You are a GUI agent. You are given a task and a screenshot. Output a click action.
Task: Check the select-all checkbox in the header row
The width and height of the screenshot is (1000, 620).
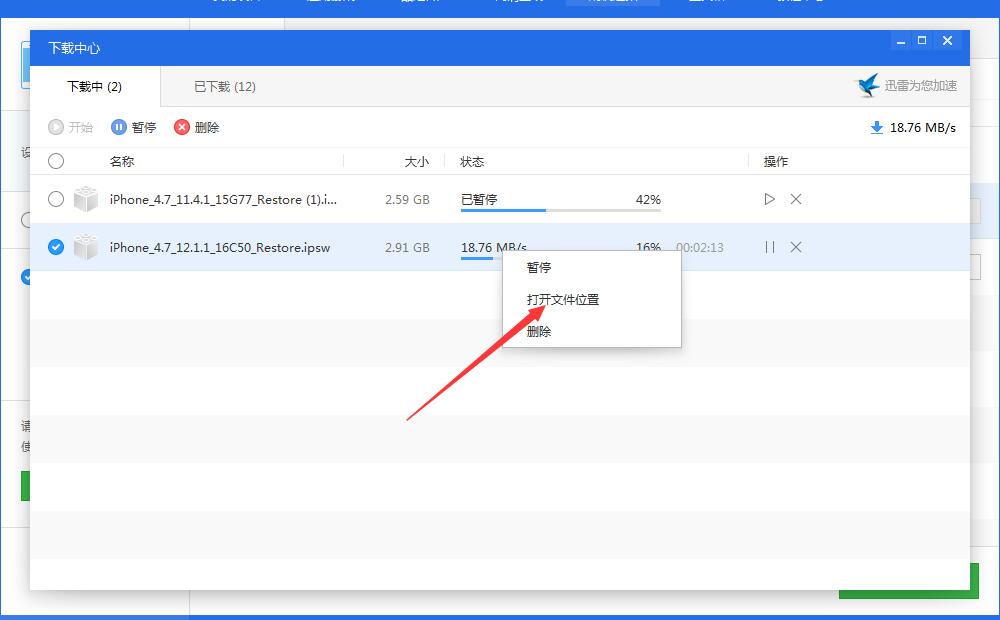pos(56,161)
